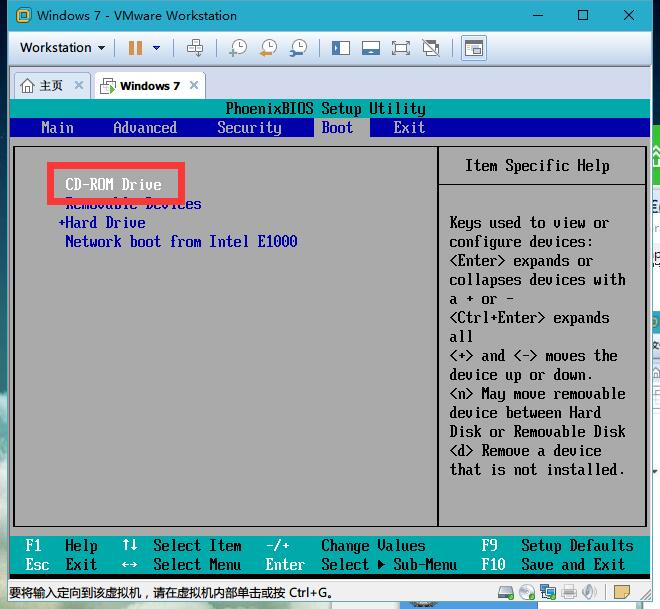Close the 主页 tab
The image size is (660, 609).
[79, 86]
